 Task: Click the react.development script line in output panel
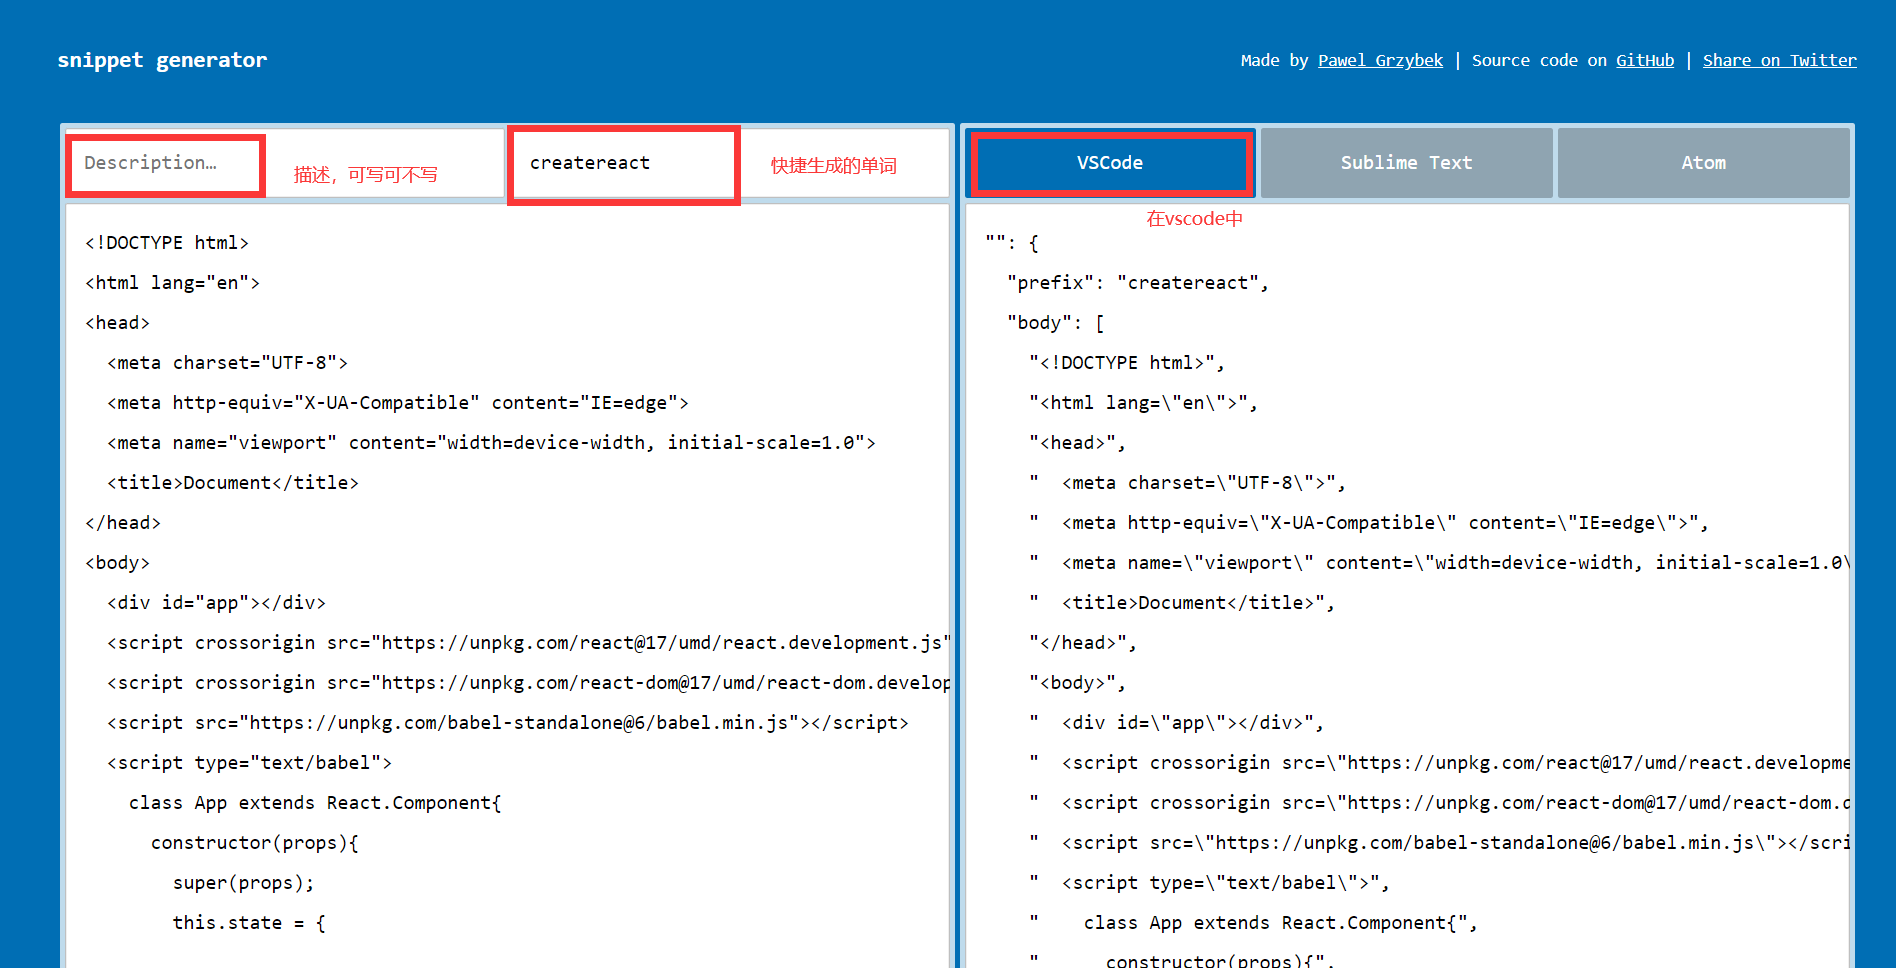[1439, 763]
